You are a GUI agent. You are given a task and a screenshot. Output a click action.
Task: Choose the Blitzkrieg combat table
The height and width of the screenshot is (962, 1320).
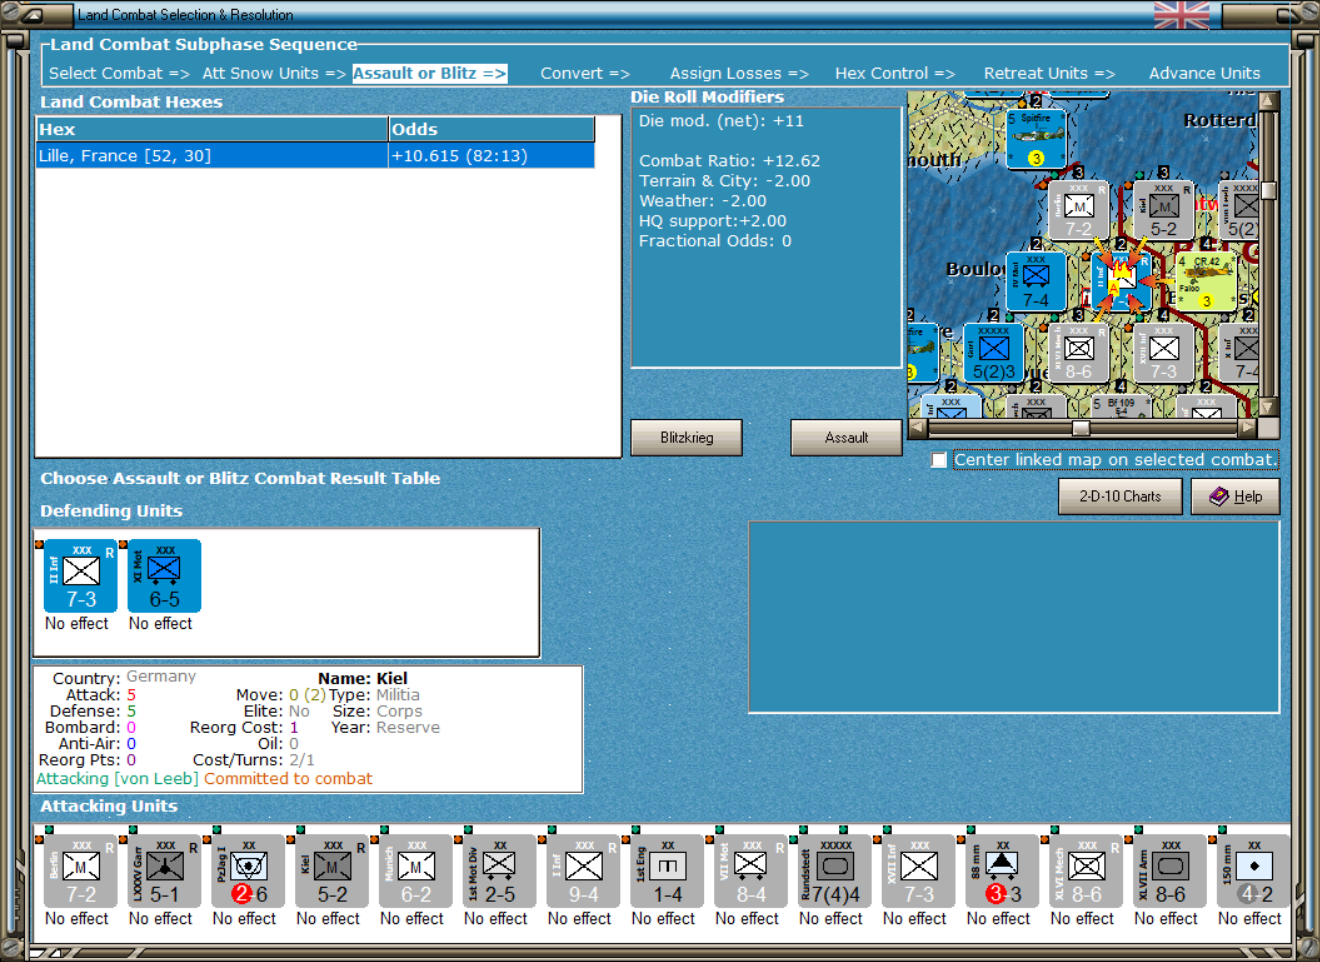click(686, 438)
